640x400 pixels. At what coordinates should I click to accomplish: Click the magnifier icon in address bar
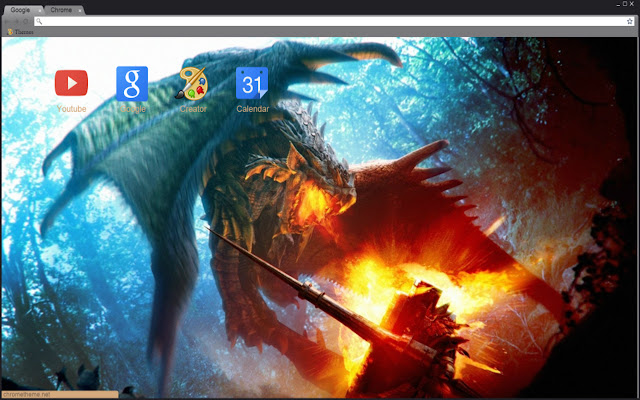click(x=39, y=21)
